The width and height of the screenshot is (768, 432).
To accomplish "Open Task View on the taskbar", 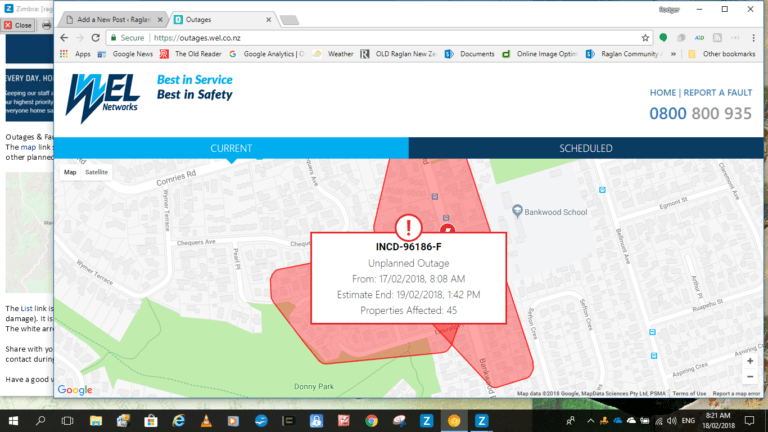I will (x=67, y=421).
